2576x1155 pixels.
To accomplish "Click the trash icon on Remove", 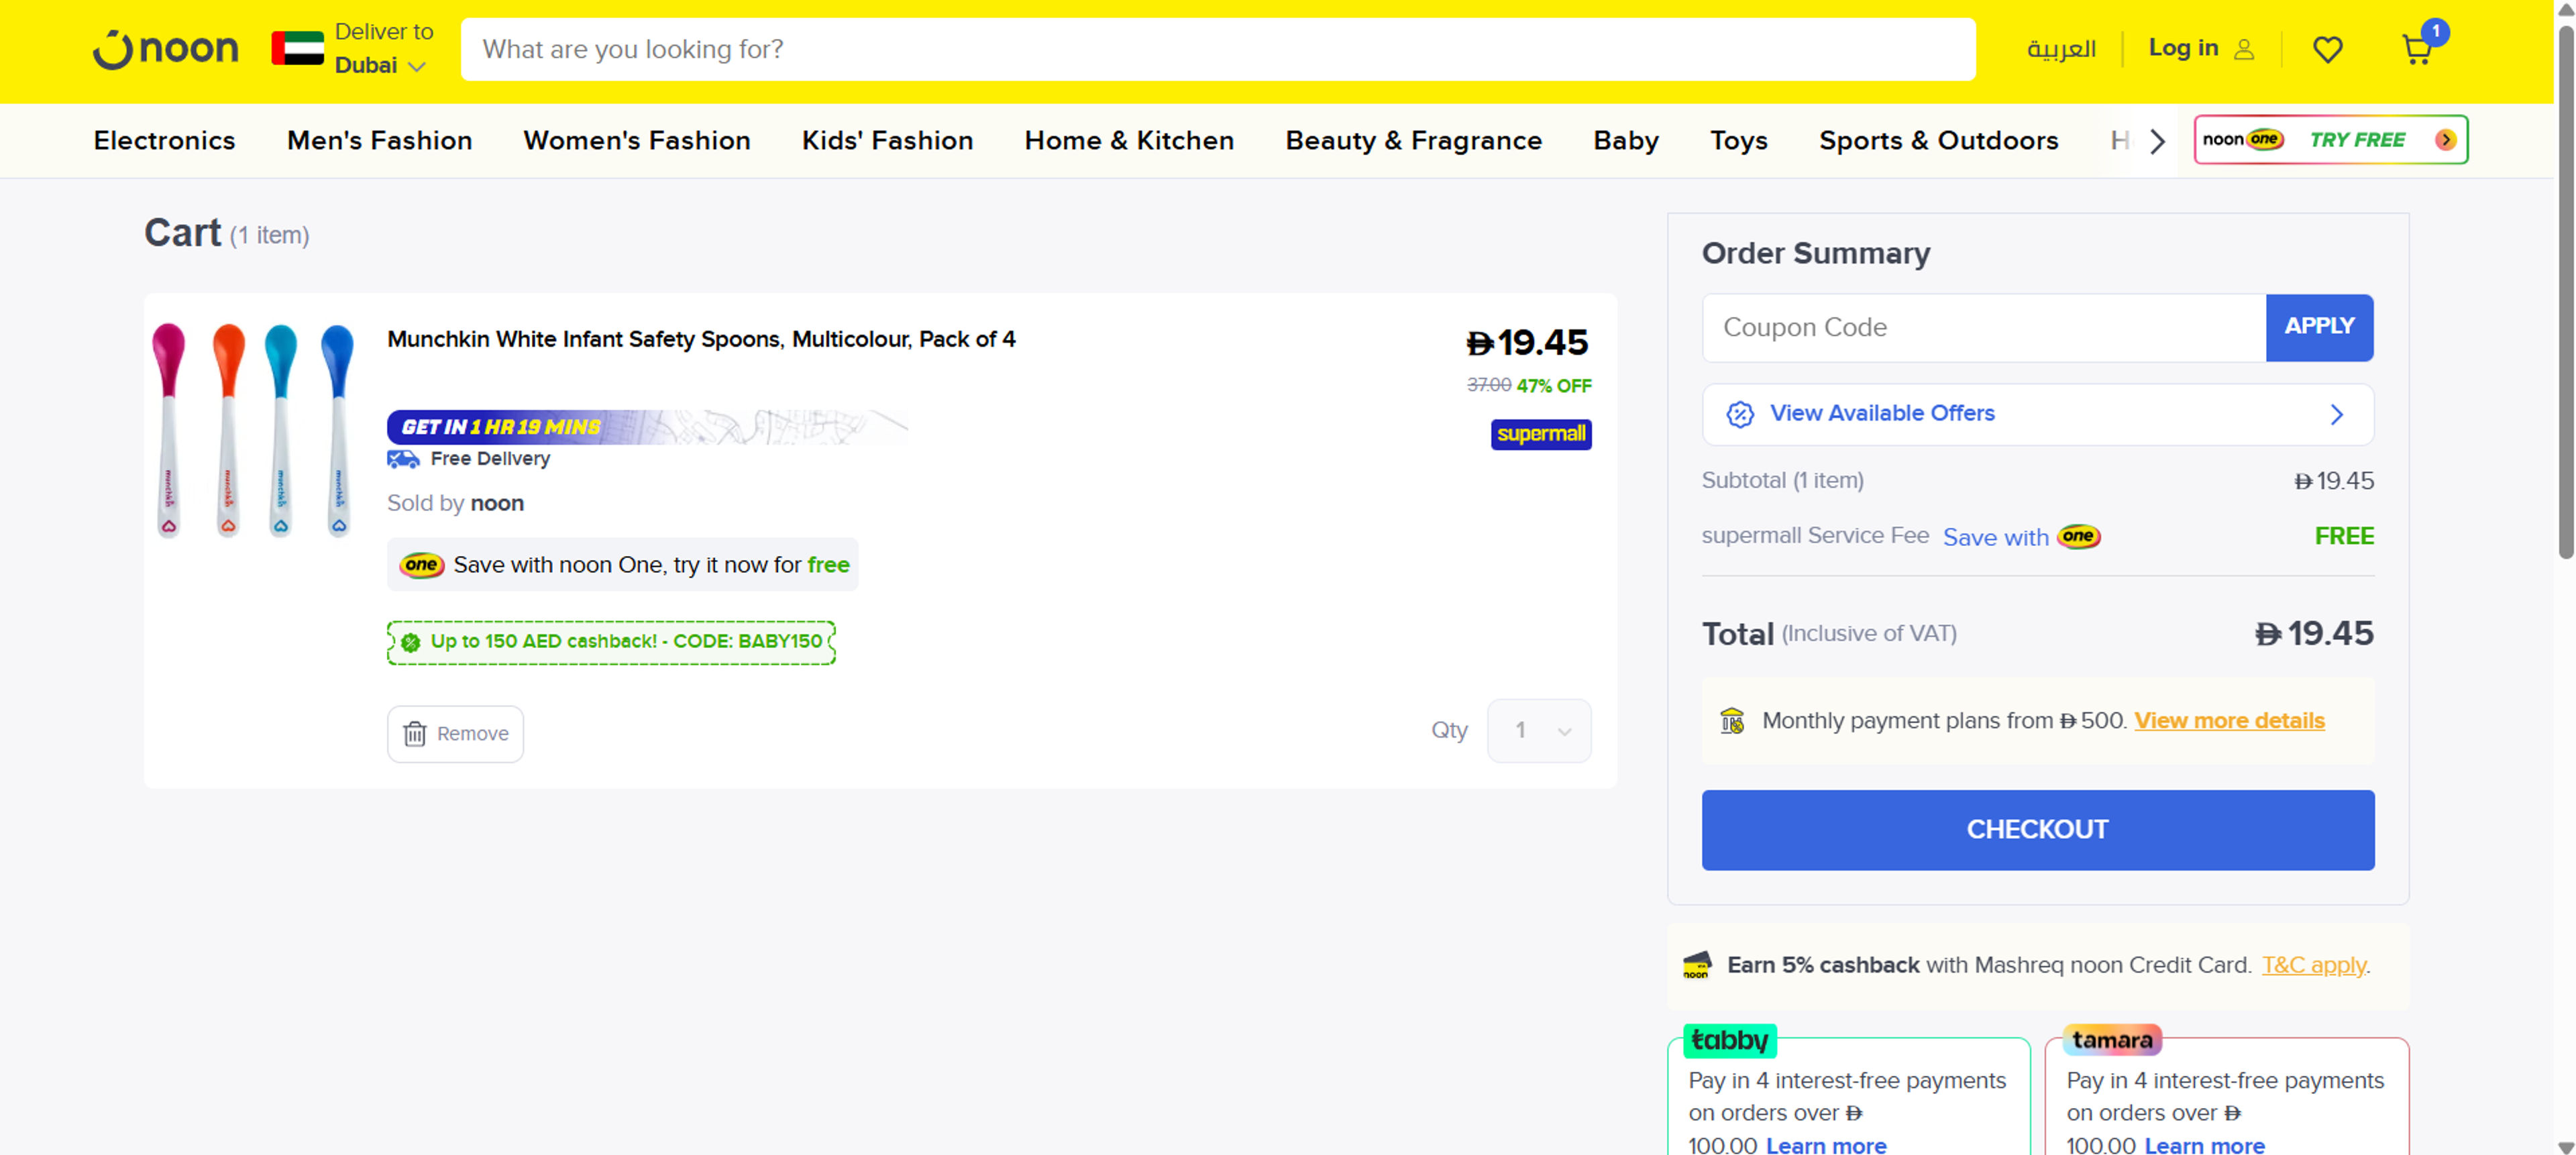I will point(414,734).
